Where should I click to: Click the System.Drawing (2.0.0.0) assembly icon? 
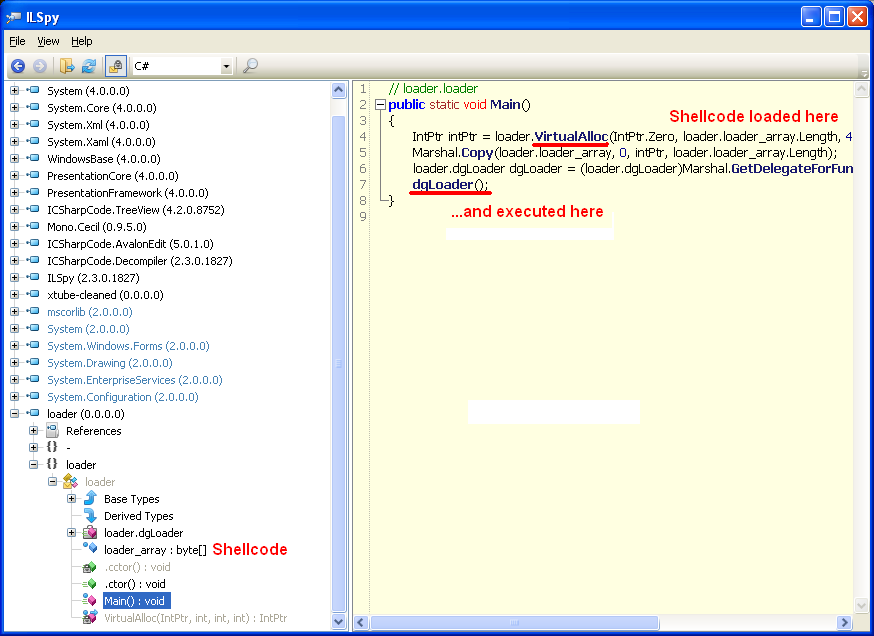click(33, 362)
